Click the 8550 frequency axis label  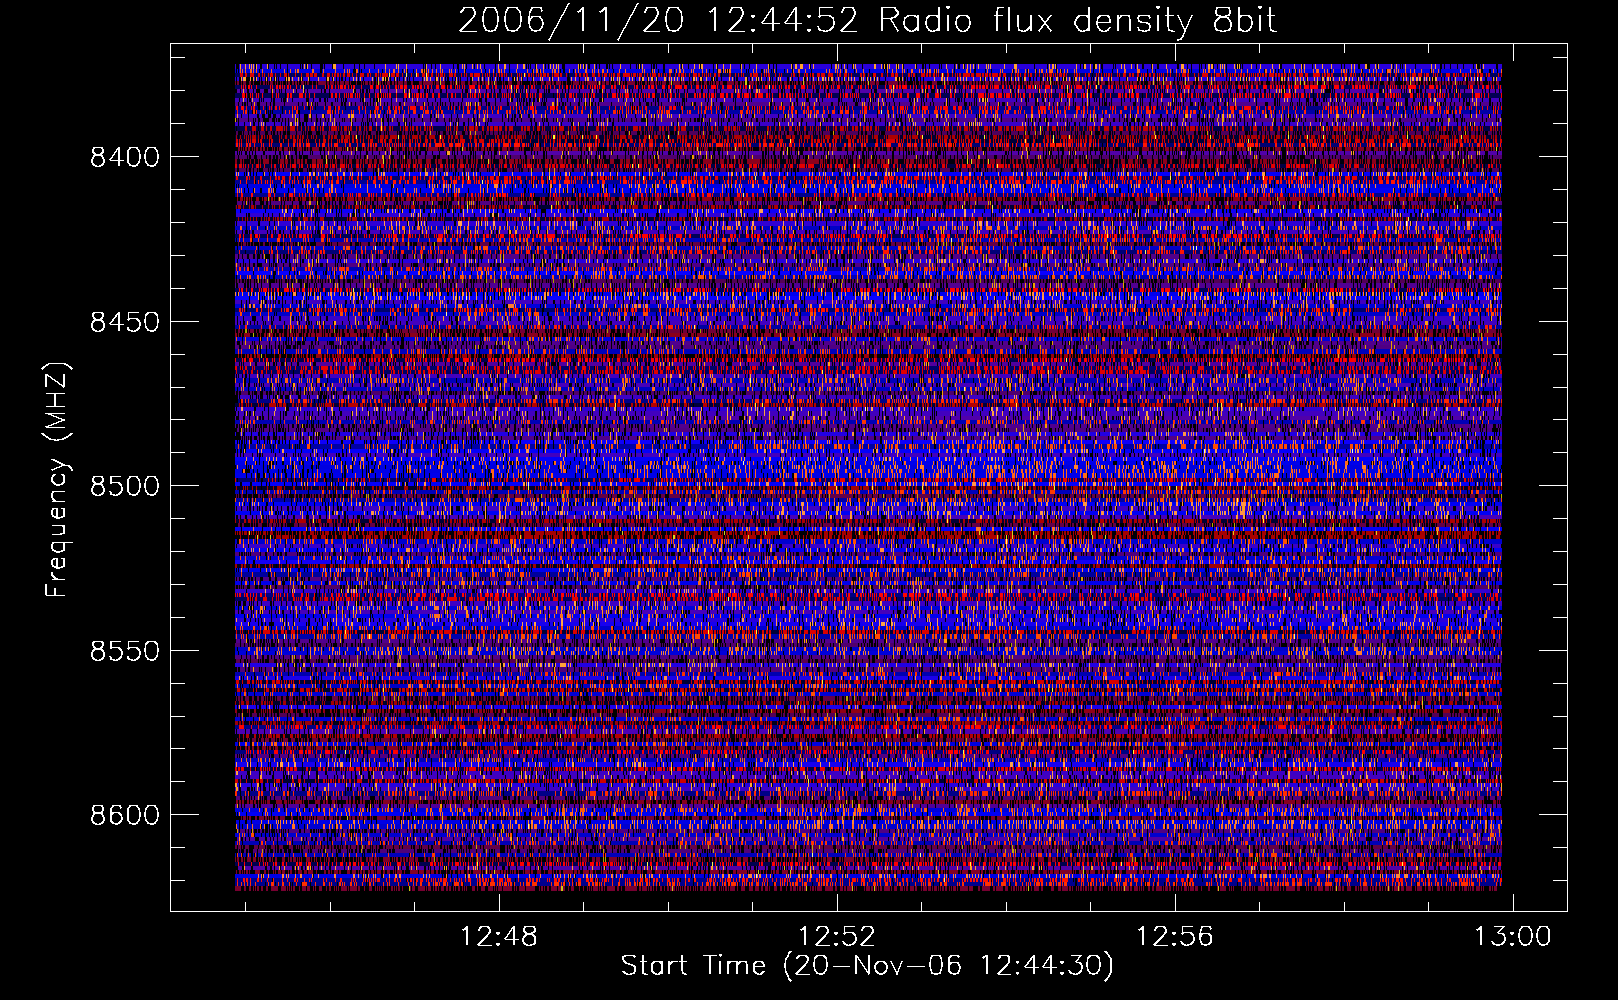125,651
